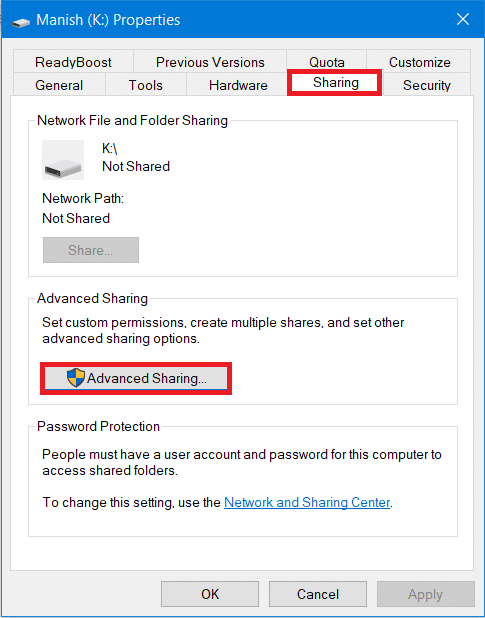Close the Manish (K:) Properties dialog
Screen dimensions: 485x618
point(463,19)
